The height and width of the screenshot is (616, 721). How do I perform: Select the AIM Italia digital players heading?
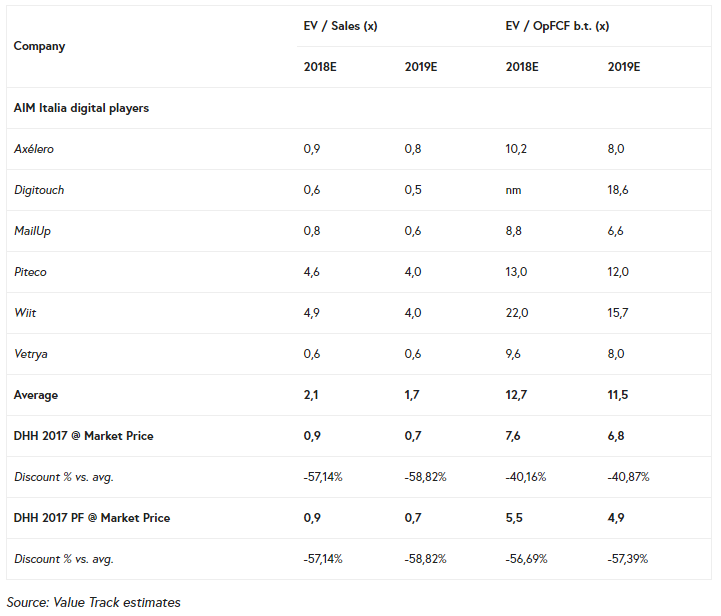click(81, 108)
